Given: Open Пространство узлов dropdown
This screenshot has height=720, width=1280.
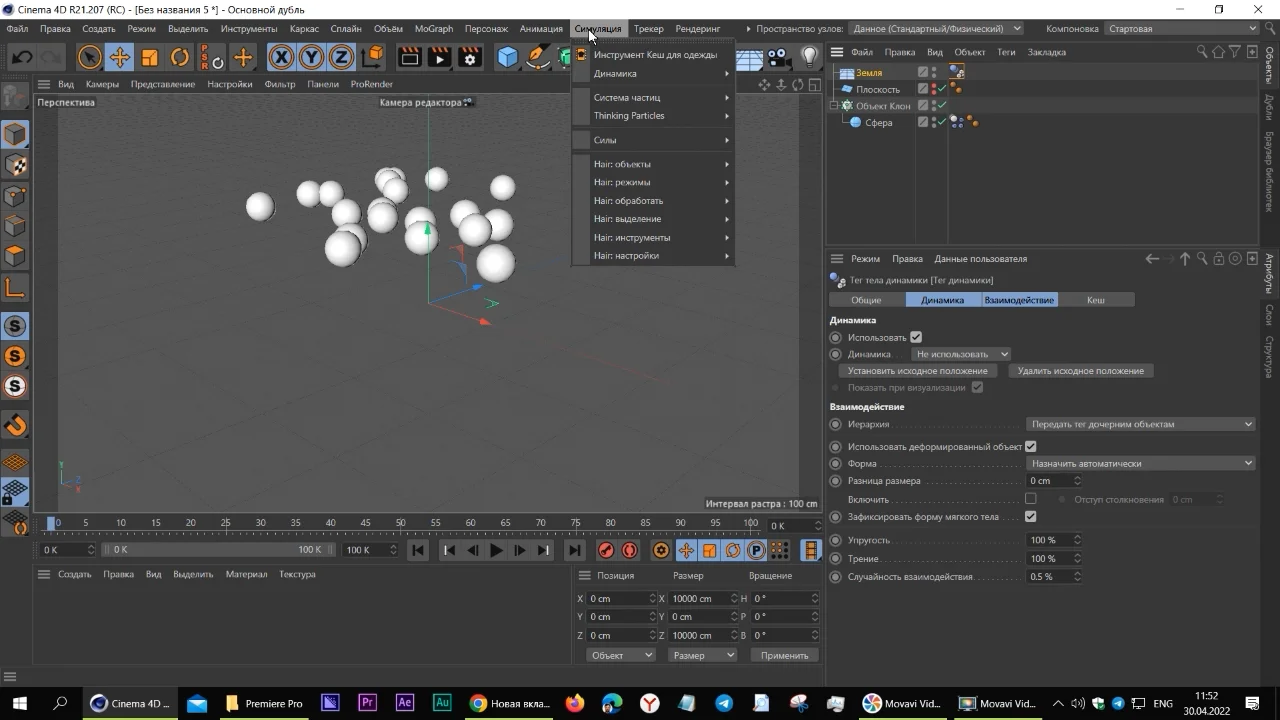Looking at the screenshot, I should (x=936, y=28).
